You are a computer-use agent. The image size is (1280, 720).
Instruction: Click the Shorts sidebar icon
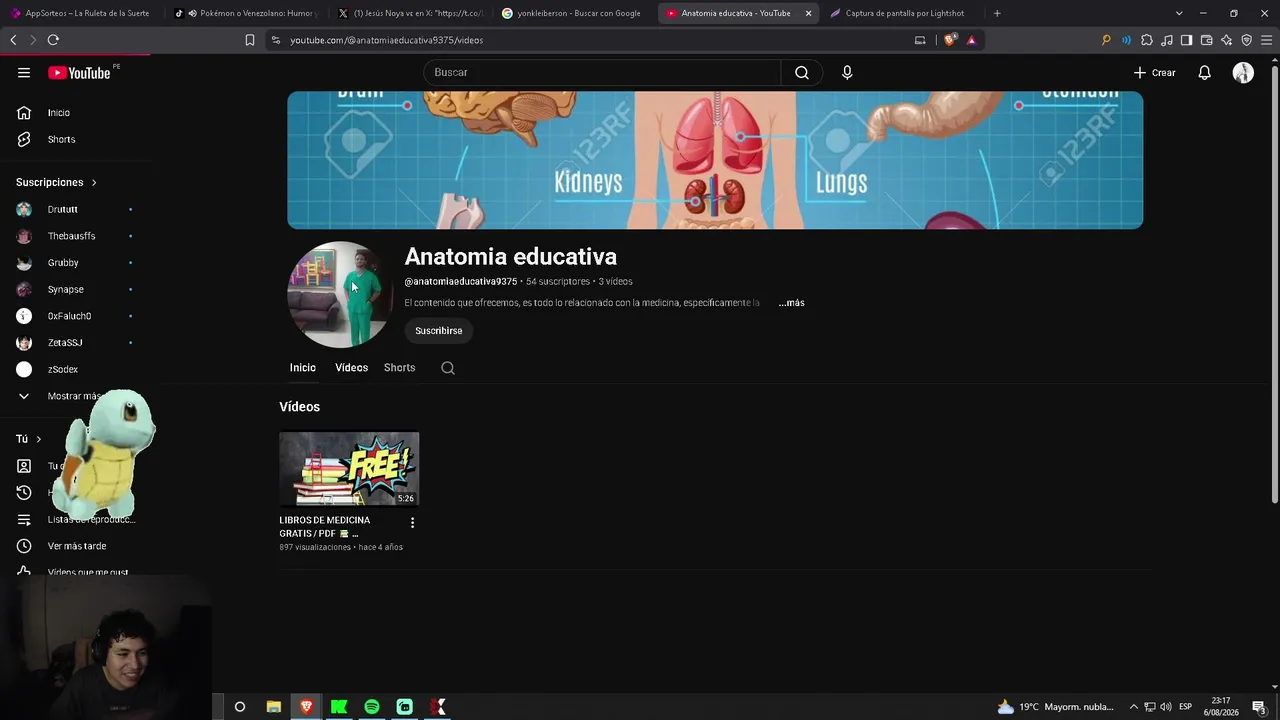coord(24,140)
